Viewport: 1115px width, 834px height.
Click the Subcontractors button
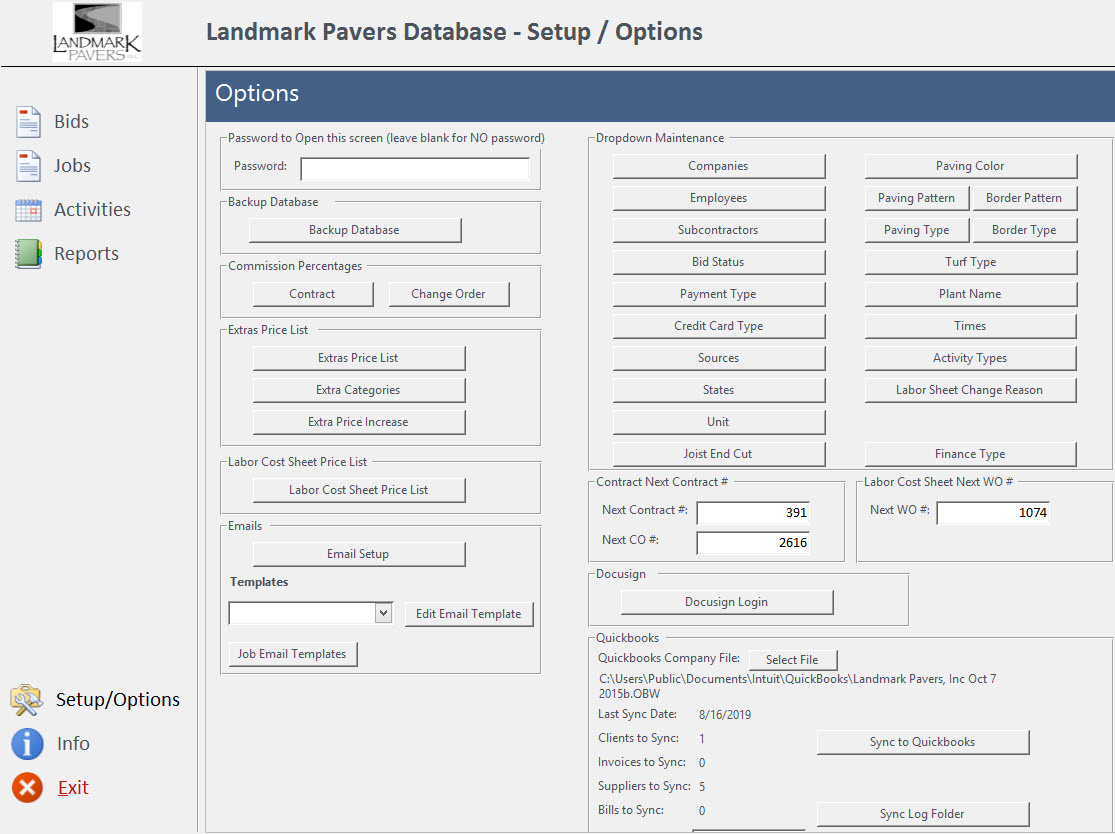coord(719,230)
